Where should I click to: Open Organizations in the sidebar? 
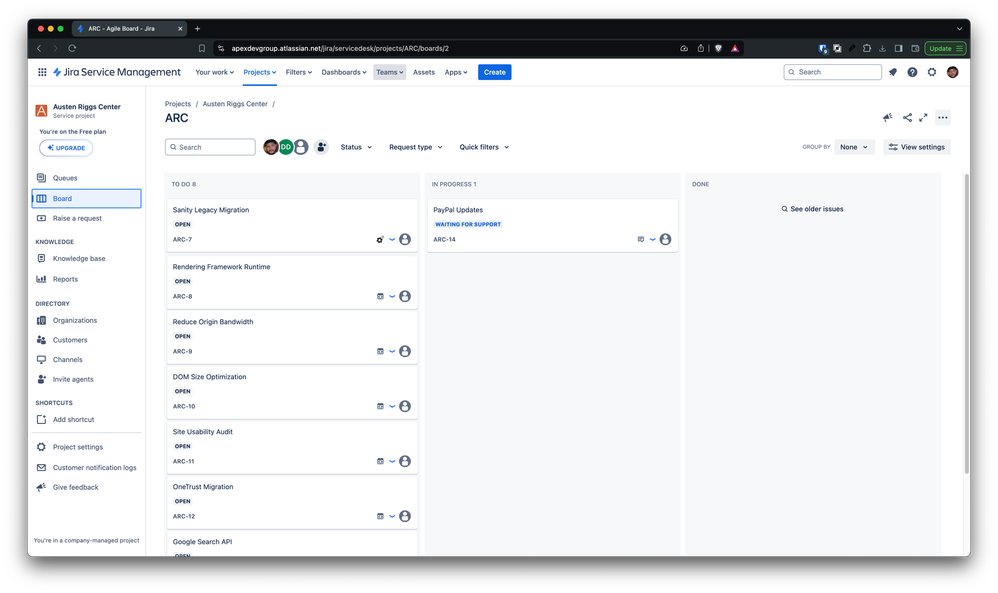87,321
